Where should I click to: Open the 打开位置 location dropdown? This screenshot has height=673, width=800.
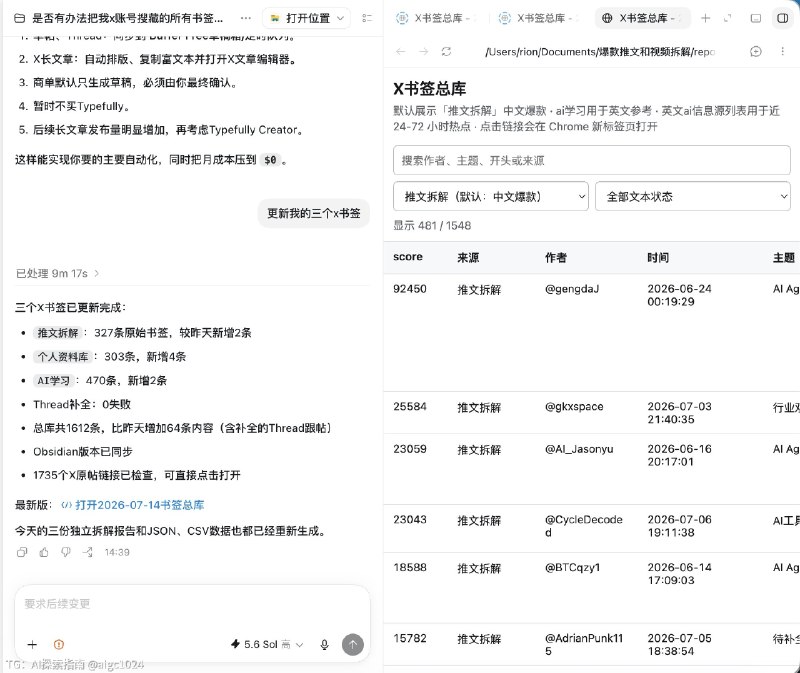(307, 18)
